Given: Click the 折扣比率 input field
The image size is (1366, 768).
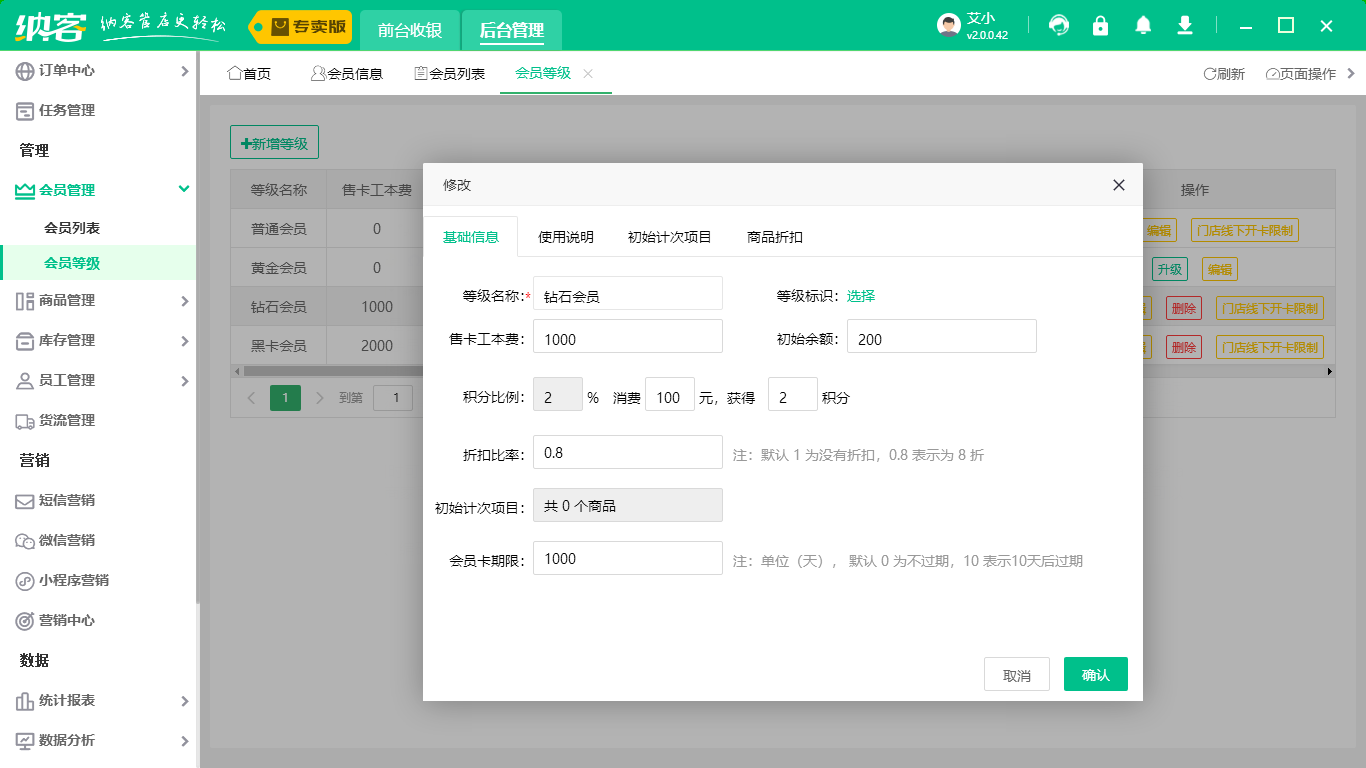Looking at the screenshot, I should point(627,452).
